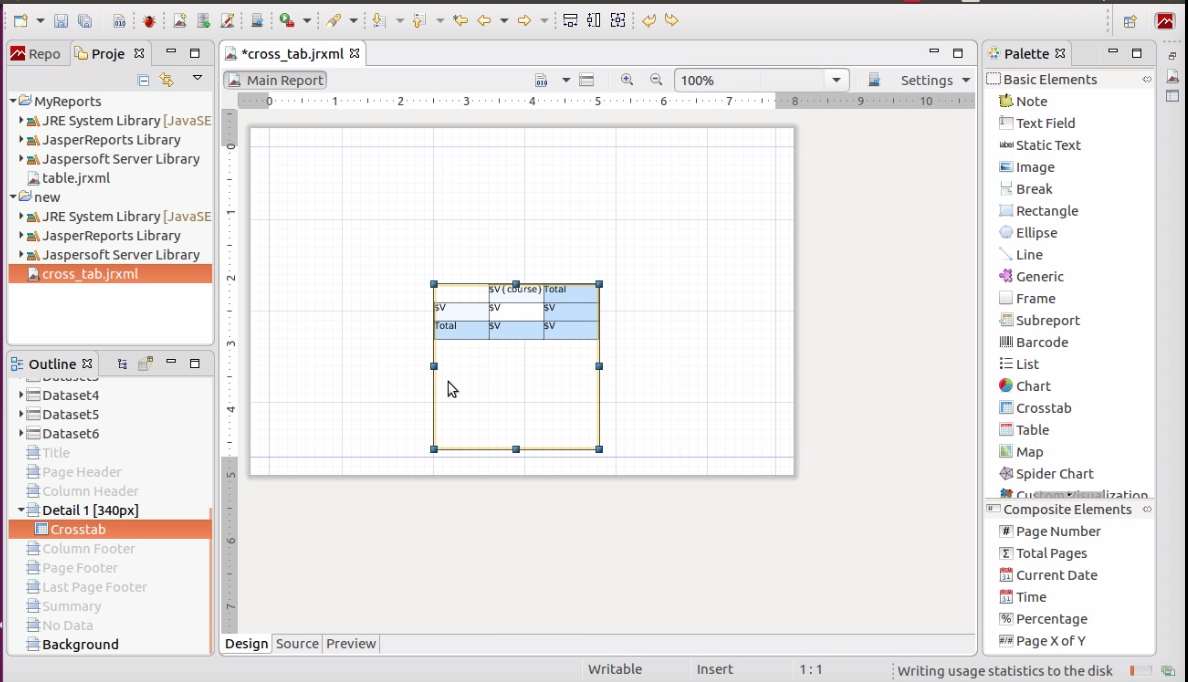Toggle outline thumbnail view icon
This screenshot has width=1188, height=682.
(x=145, y=364)
